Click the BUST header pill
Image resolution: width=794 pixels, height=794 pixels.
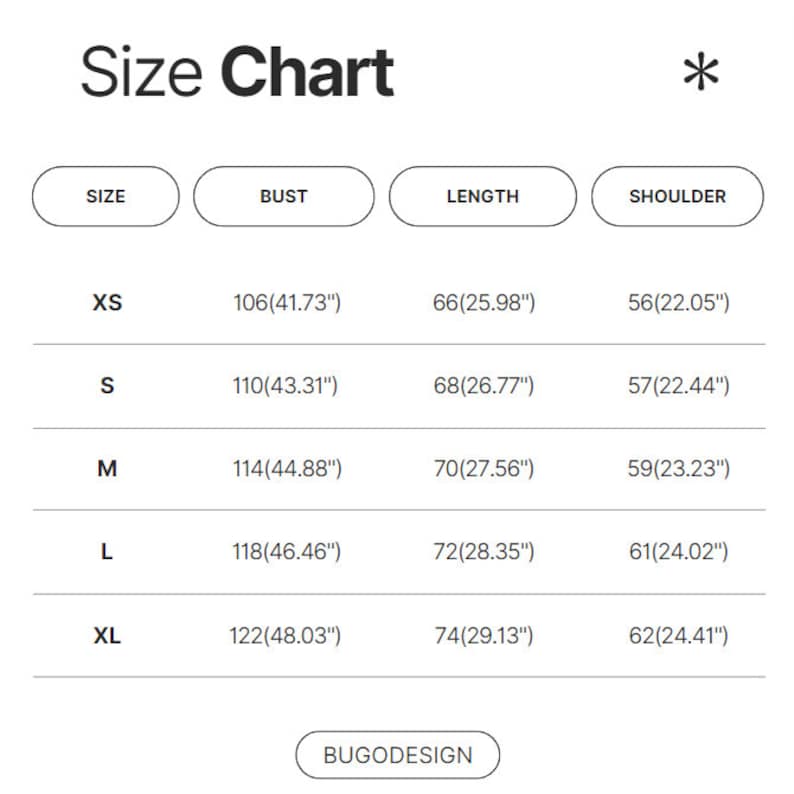point(283,196)
